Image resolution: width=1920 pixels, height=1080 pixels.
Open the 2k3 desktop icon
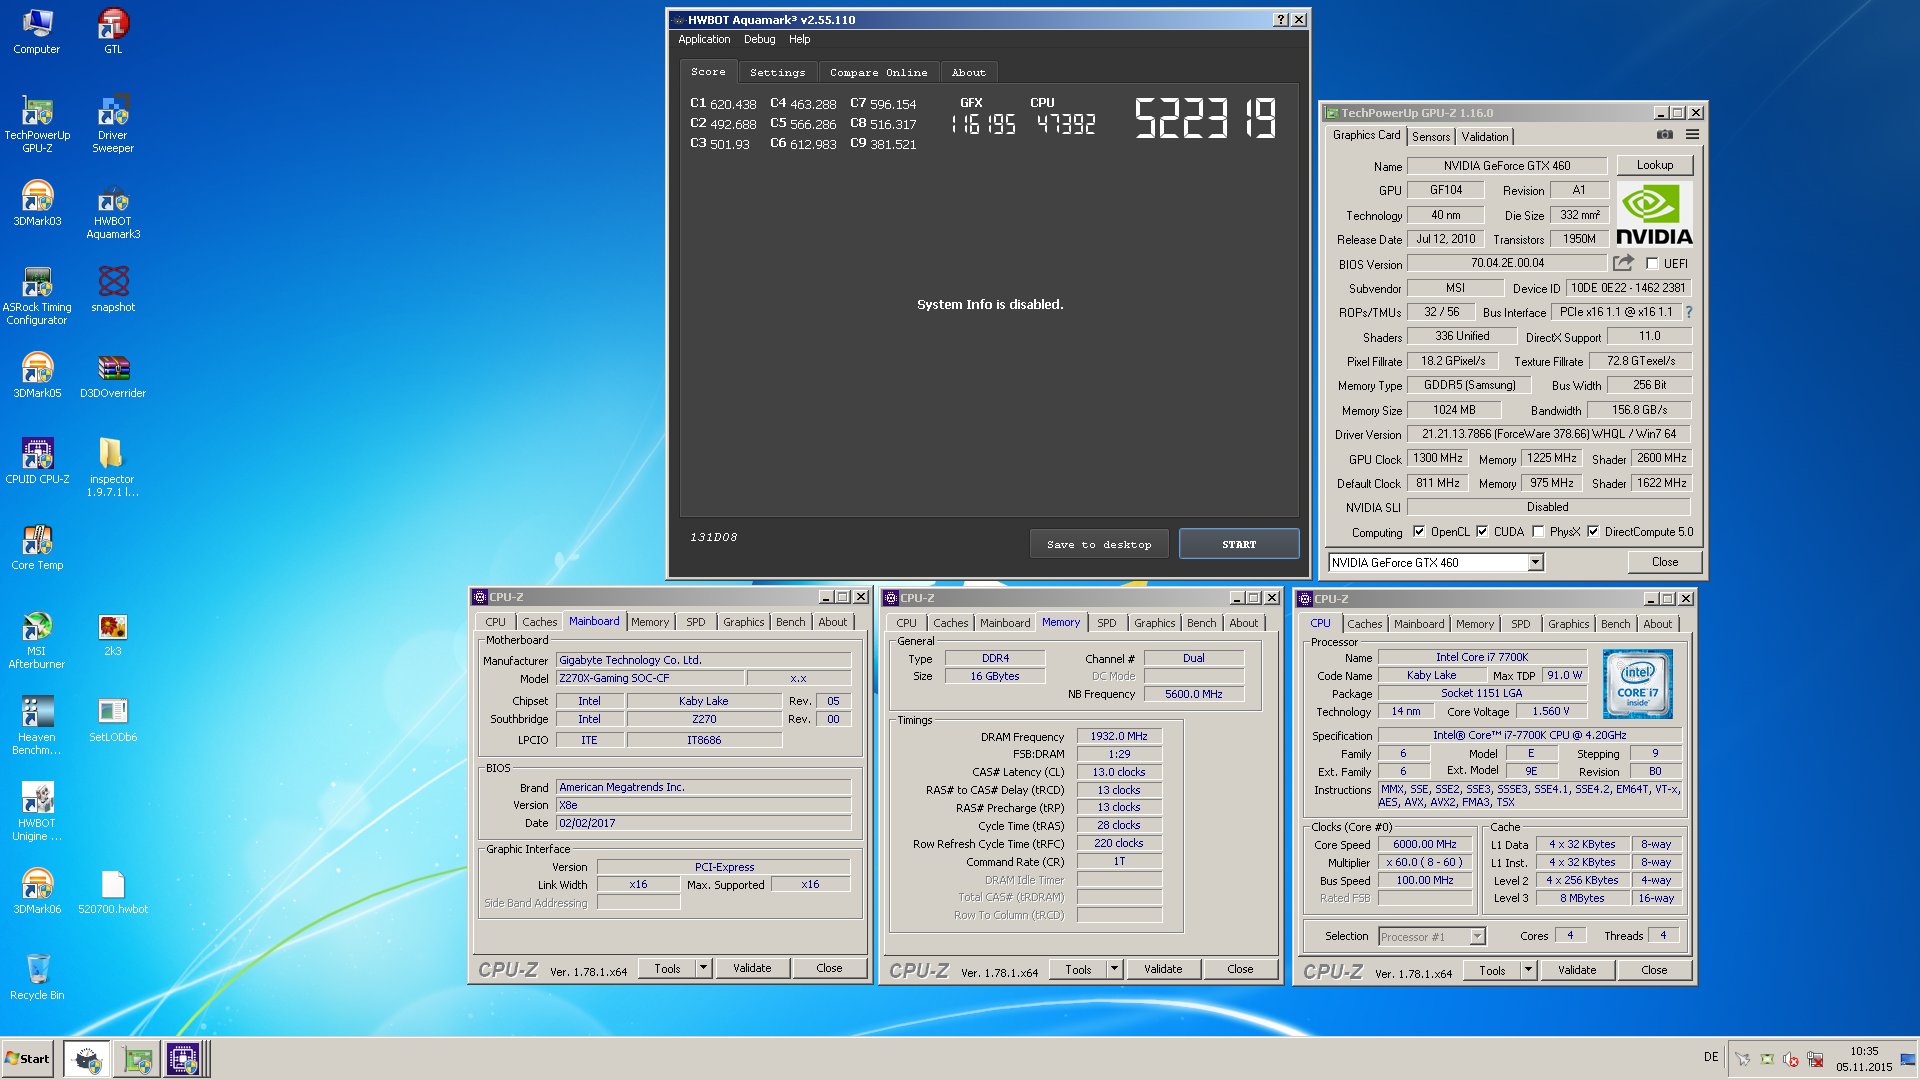point(113,634)
